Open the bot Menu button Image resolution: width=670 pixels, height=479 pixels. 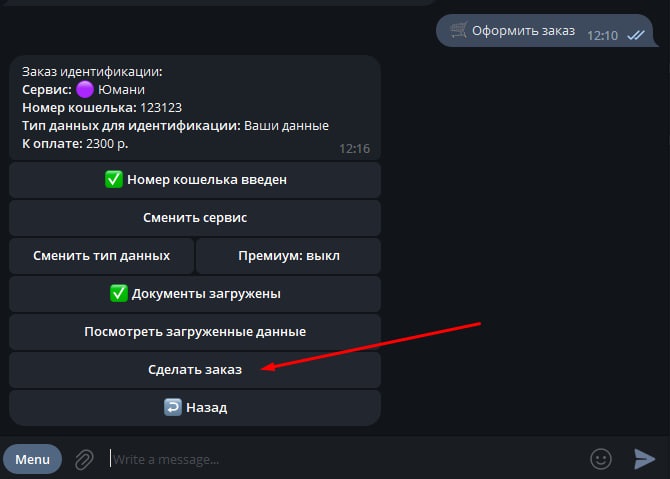pos(32,459)
